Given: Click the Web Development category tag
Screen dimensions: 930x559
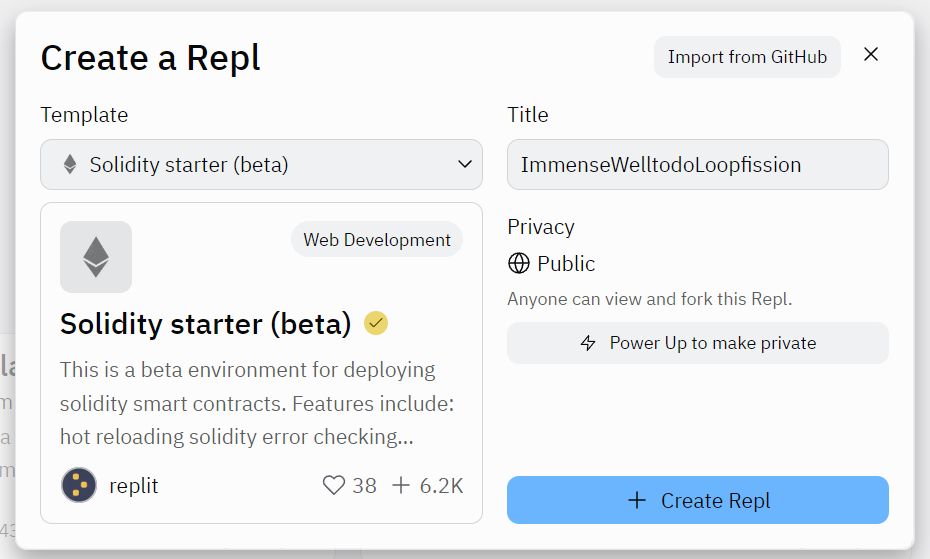Looking at the screenshot, I should [377, 240].
